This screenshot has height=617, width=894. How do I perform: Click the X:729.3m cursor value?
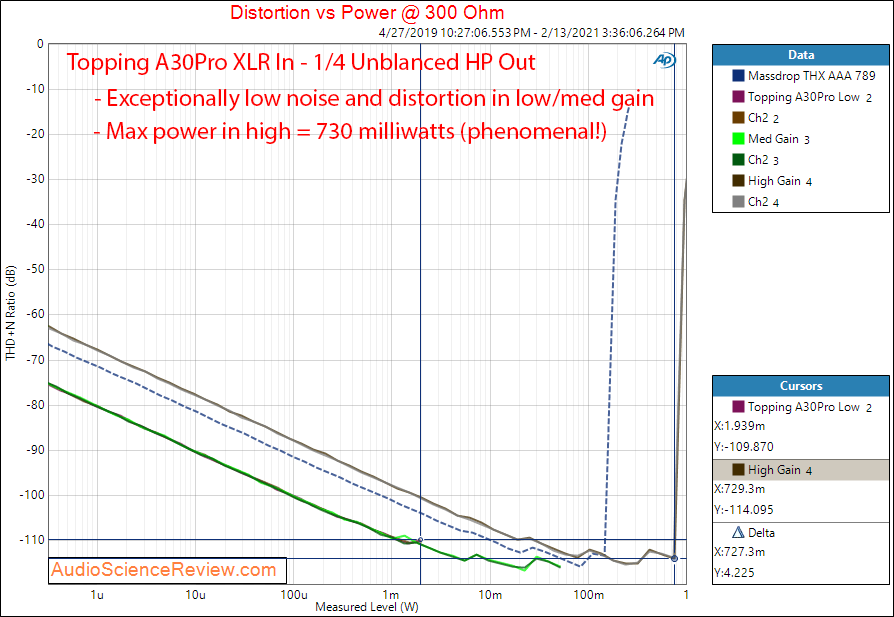pos(739,489)
